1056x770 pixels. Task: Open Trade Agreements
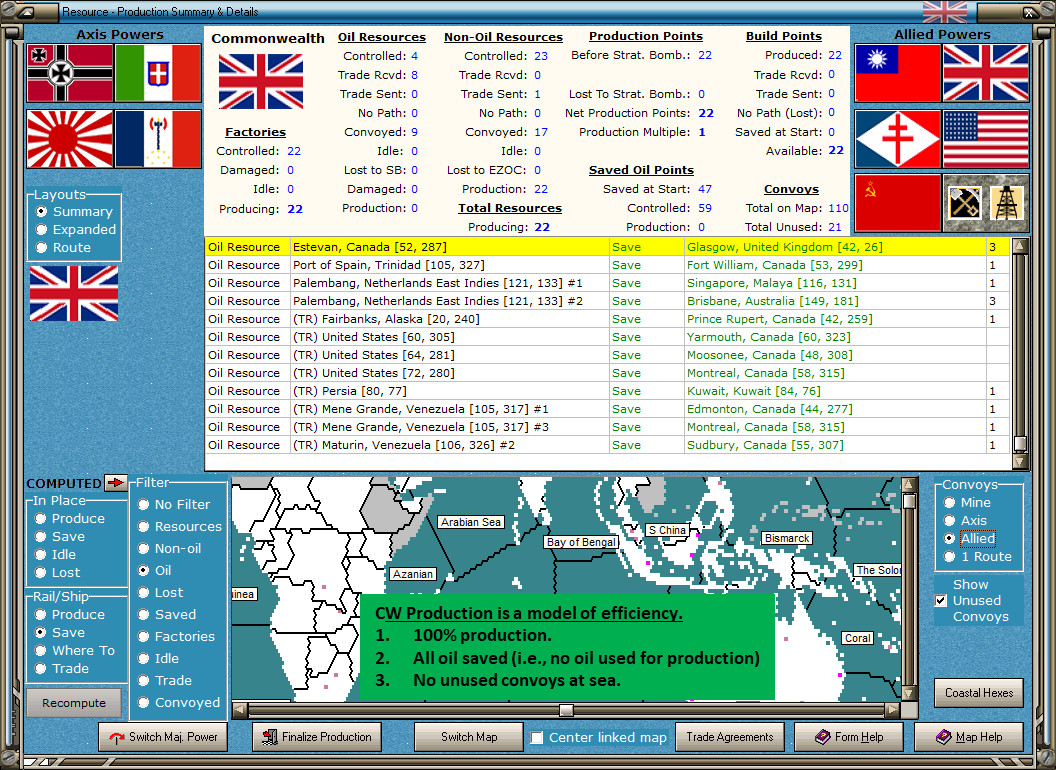729,737
